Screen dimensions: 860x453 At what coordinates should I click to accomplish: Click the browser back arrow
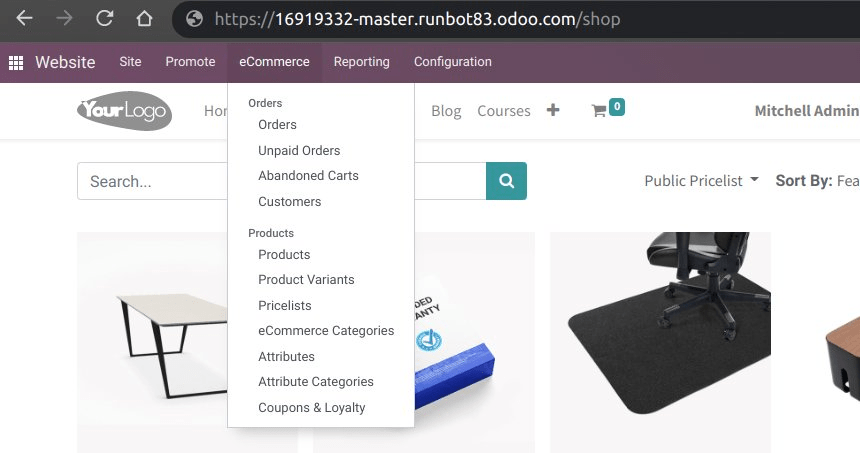click(24, 19)
